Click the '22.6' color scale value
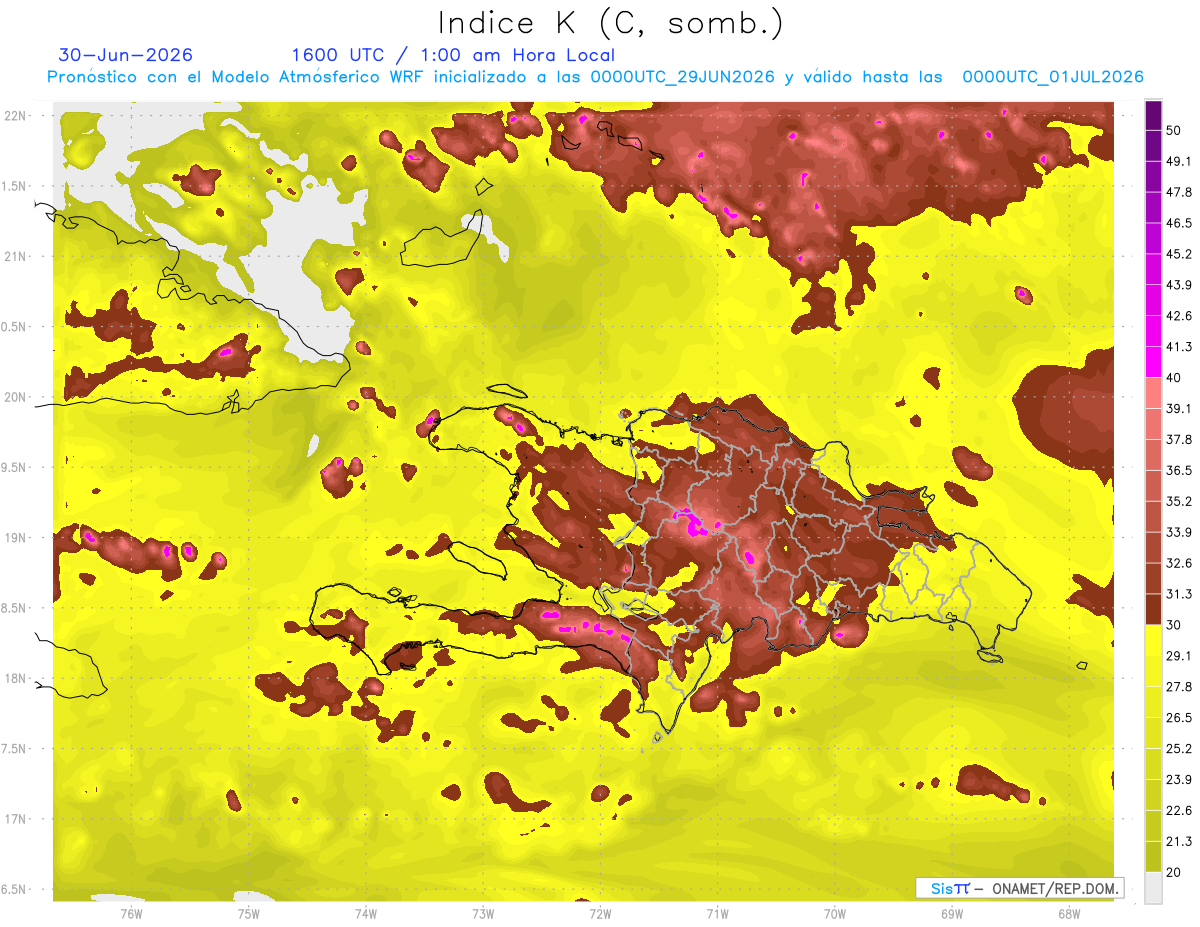 click(1179, 811)
